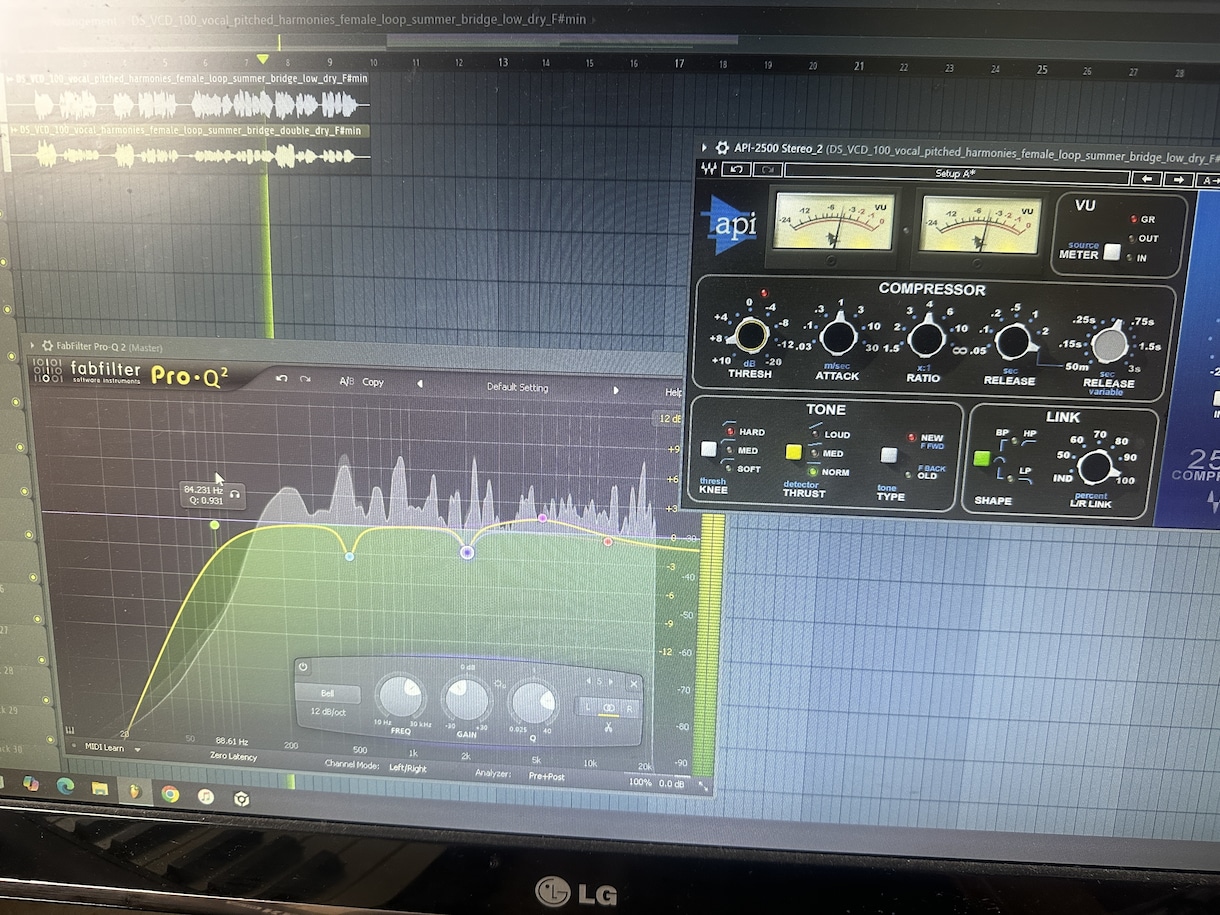
Task: Toggle the VU source METER button
Action: [x=1111, y=252]
